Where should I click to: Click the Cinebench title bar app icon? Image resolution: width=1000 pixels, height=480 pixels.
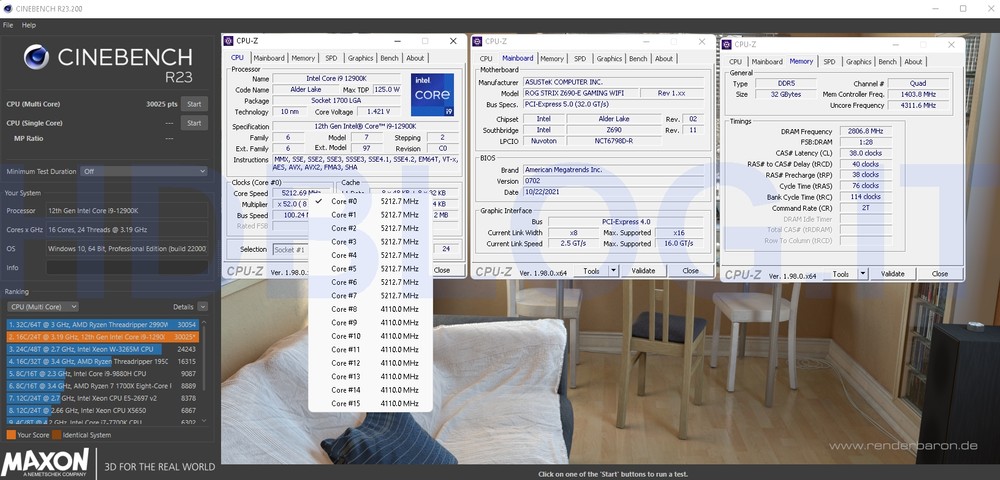(x=8, y=8)
